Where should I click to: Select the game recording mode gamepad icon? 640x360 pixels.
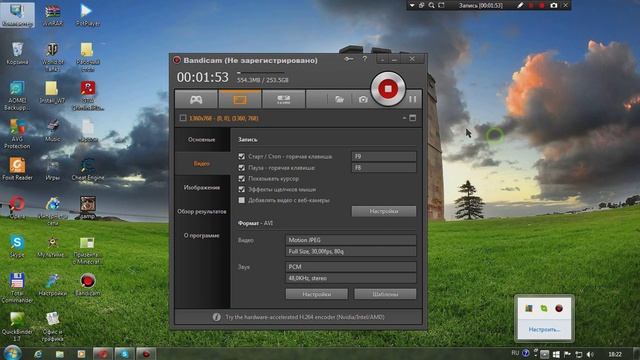click(x=196, y=99)
